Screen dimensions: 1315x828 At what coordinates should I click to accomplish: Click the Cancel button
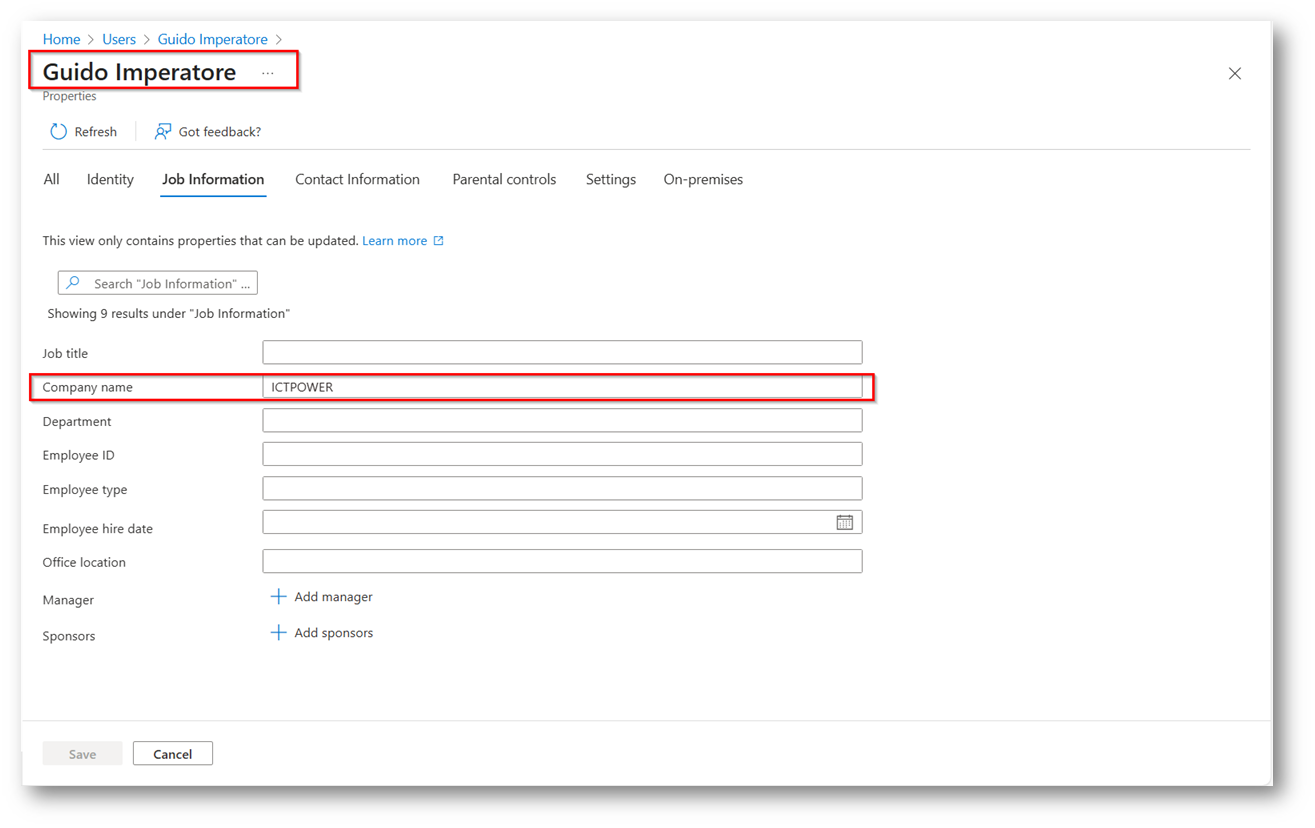click(x=172, y=754)
